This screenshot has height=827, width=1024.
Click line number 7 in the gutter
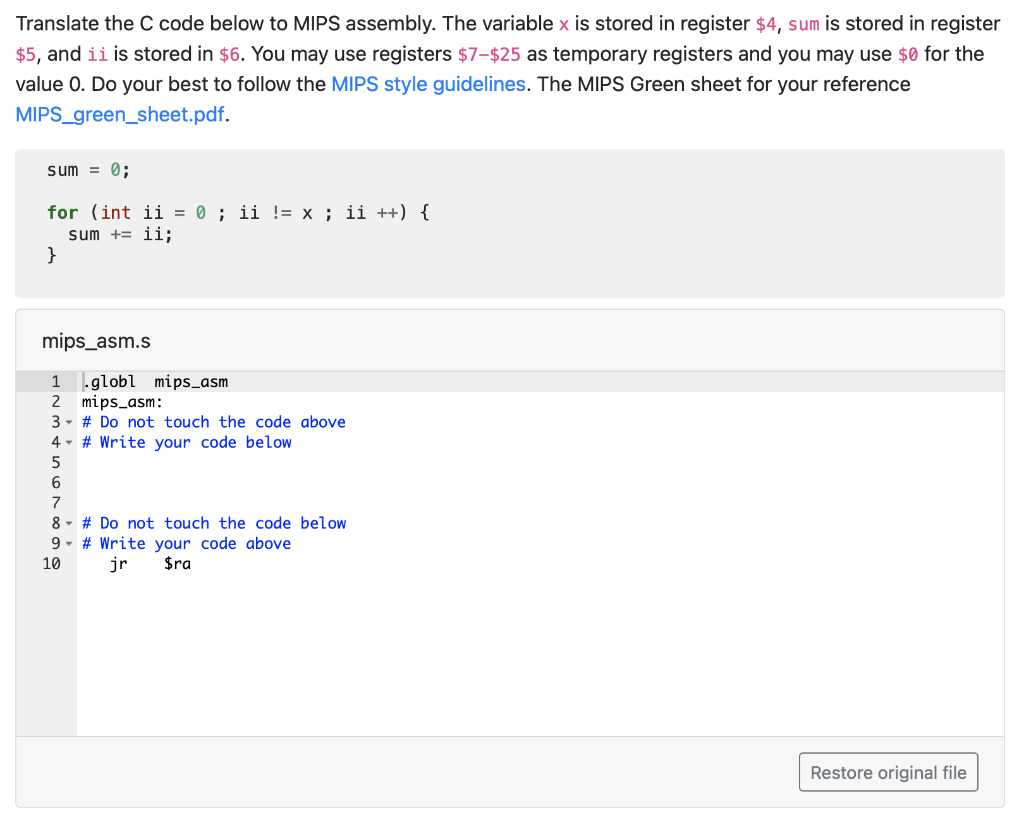[x=56, y=502]
